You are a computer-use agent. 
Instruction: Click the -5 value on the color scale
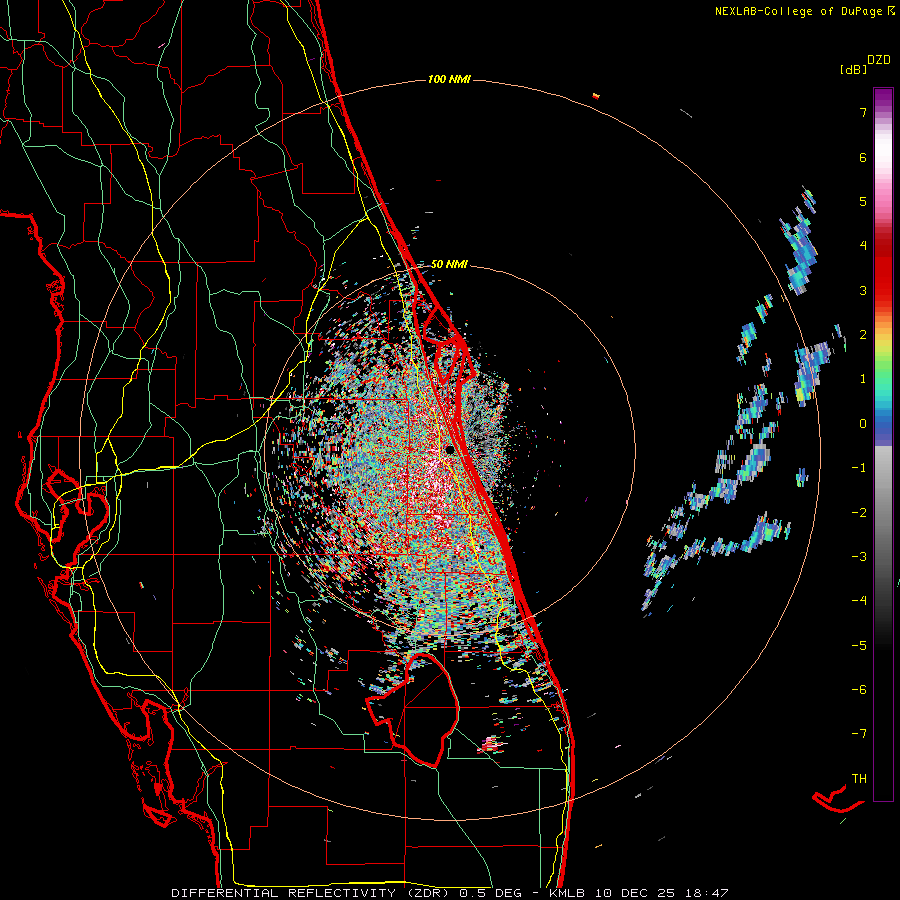pos(859,646)
